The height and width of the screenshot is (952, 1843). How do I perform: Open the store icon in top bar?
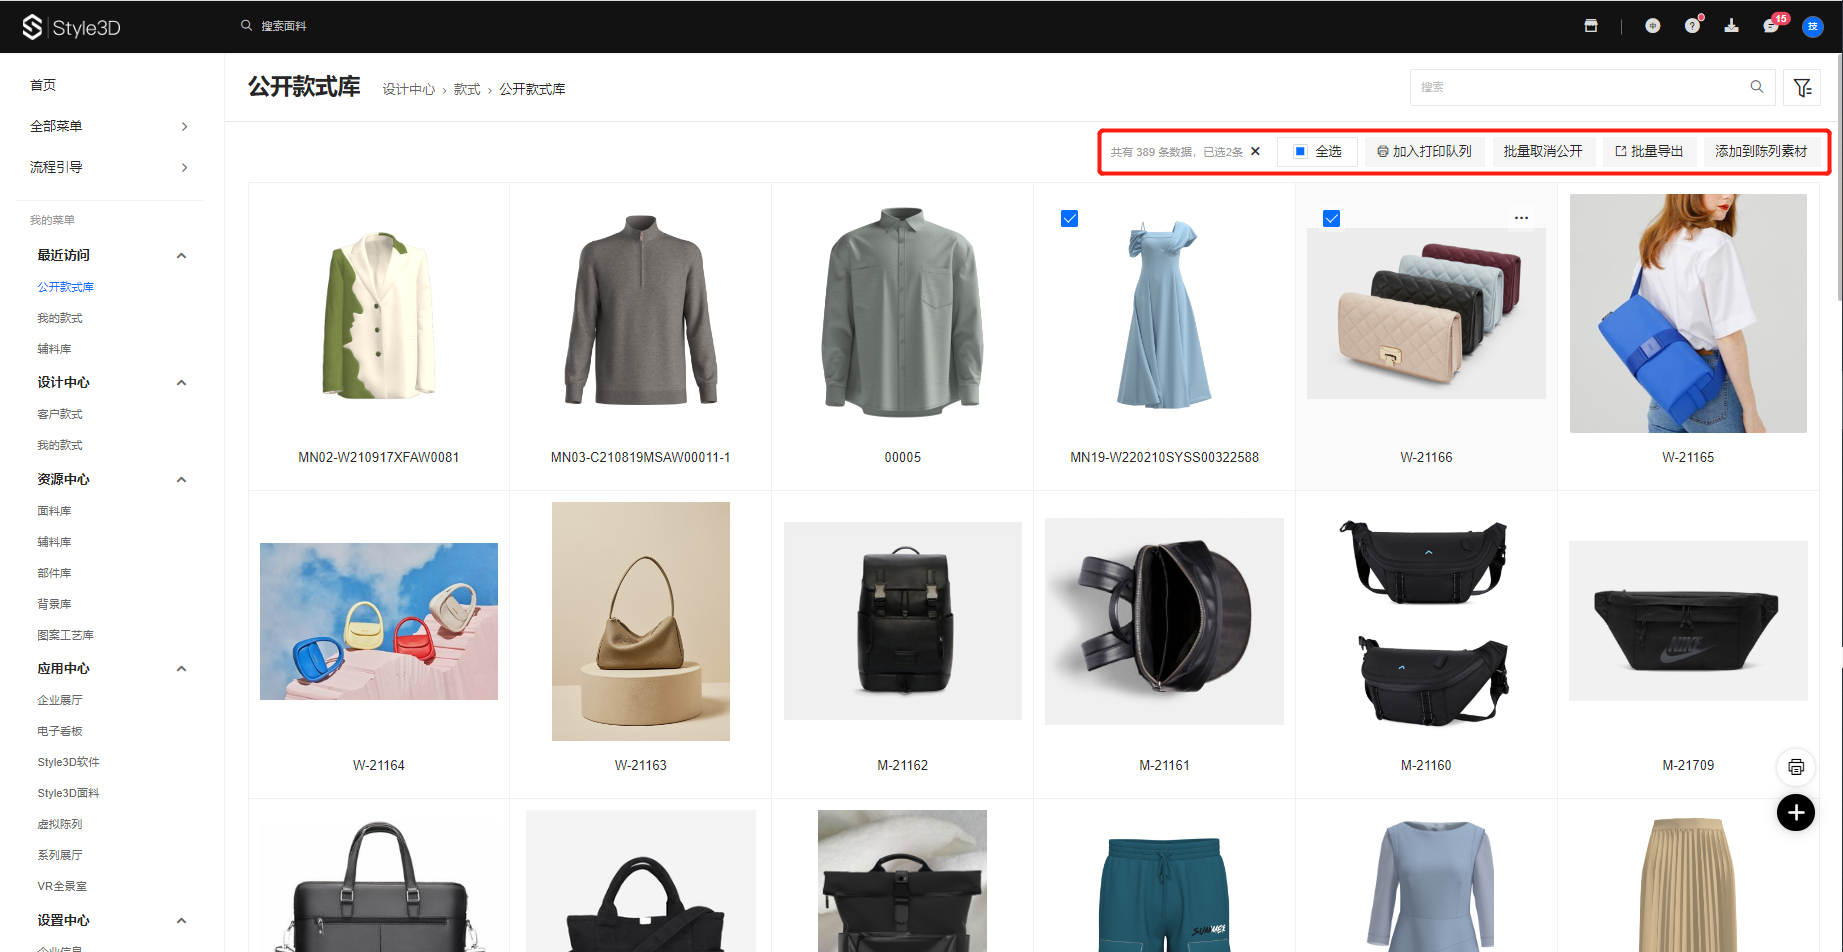click(x=1591, y=26)
